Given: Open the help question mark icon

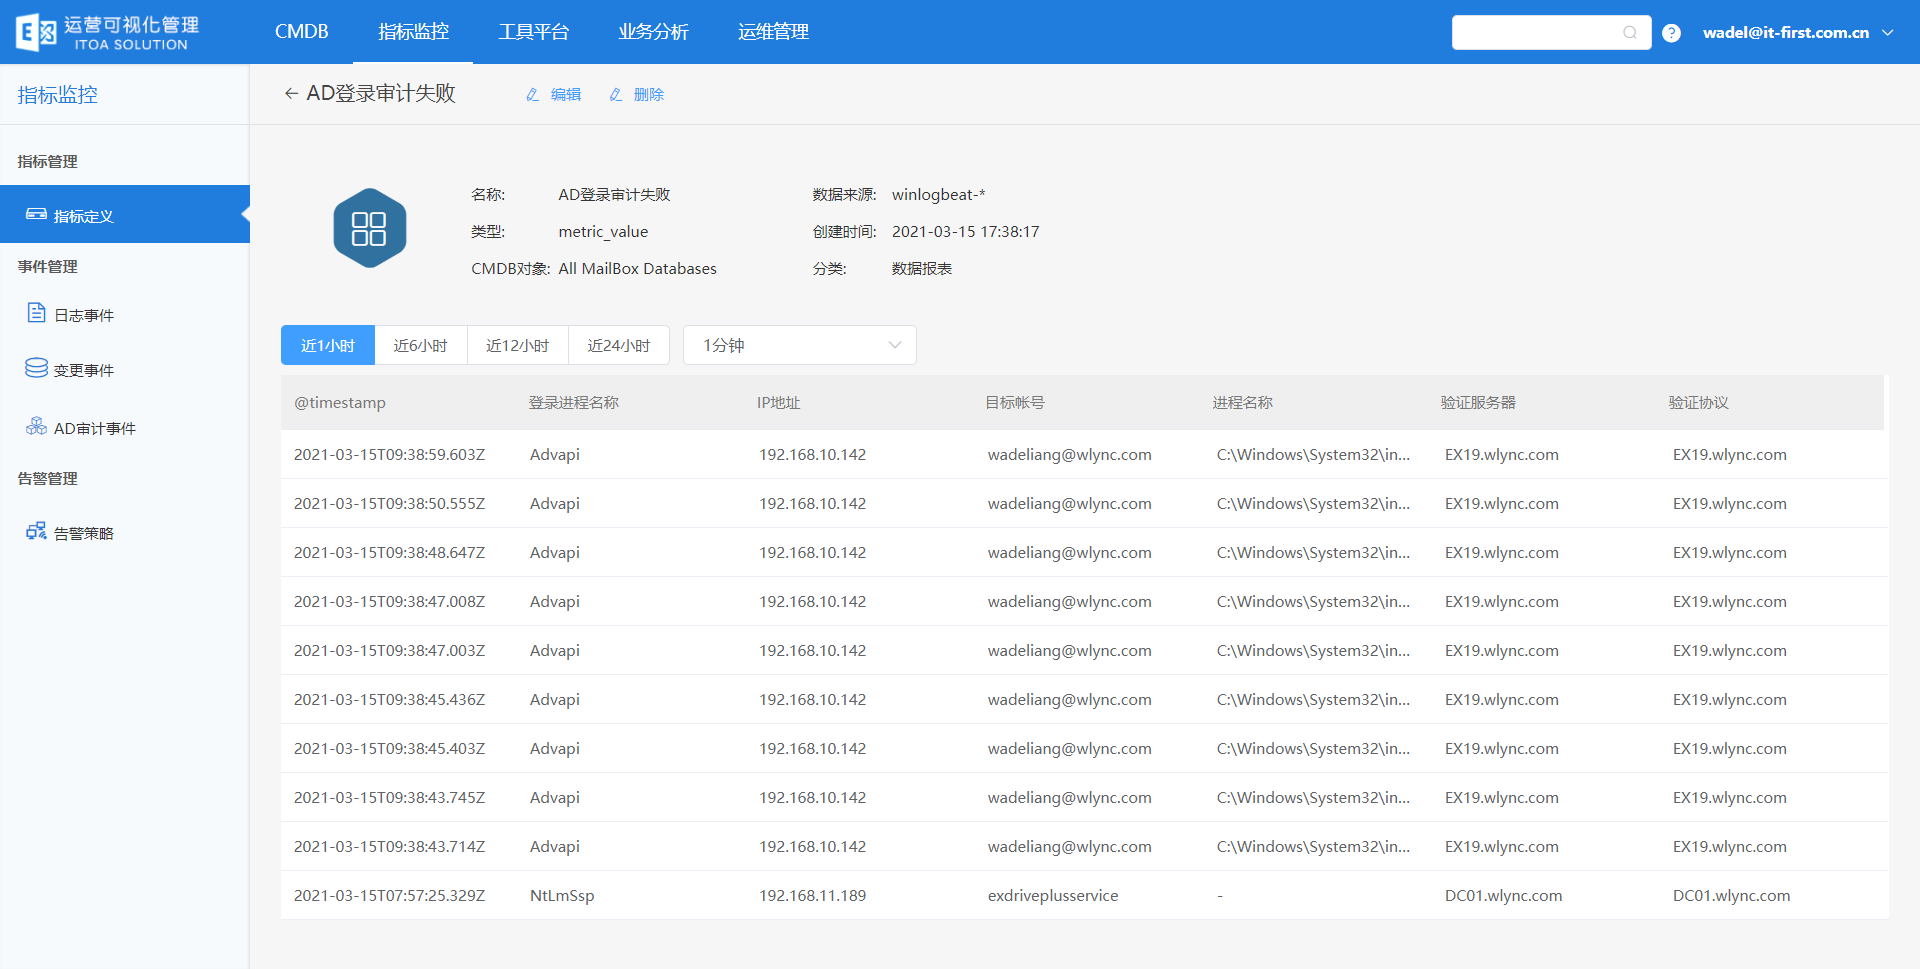Looking at the screenshot, I should 1671,33.
